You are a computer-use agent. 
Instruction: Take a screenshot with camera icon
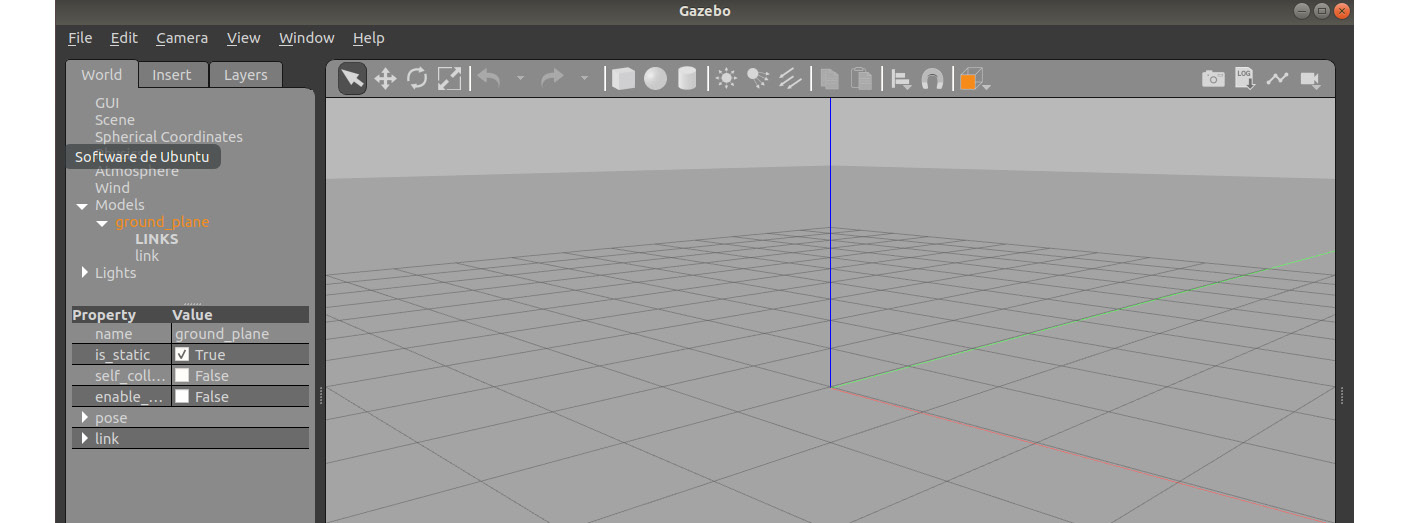tap(1213, 78)
